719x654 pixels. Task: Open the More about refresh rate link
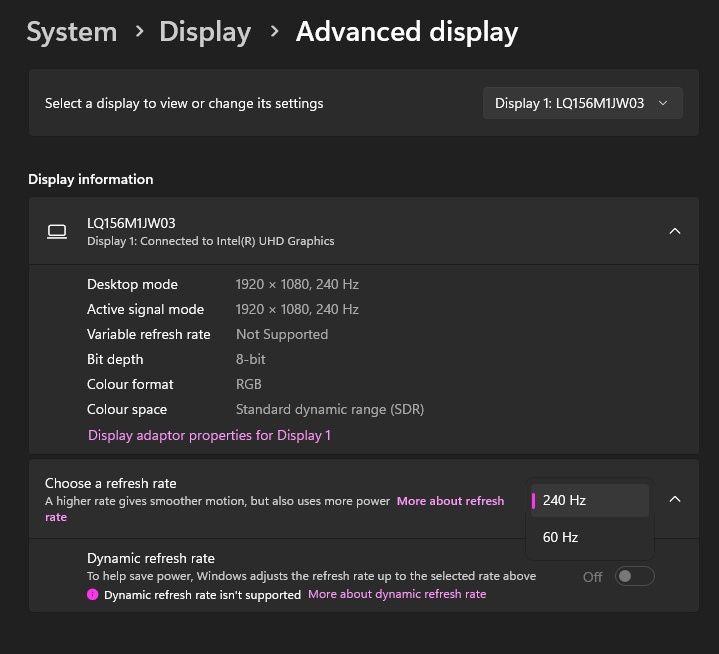click(x=450, y=501)
